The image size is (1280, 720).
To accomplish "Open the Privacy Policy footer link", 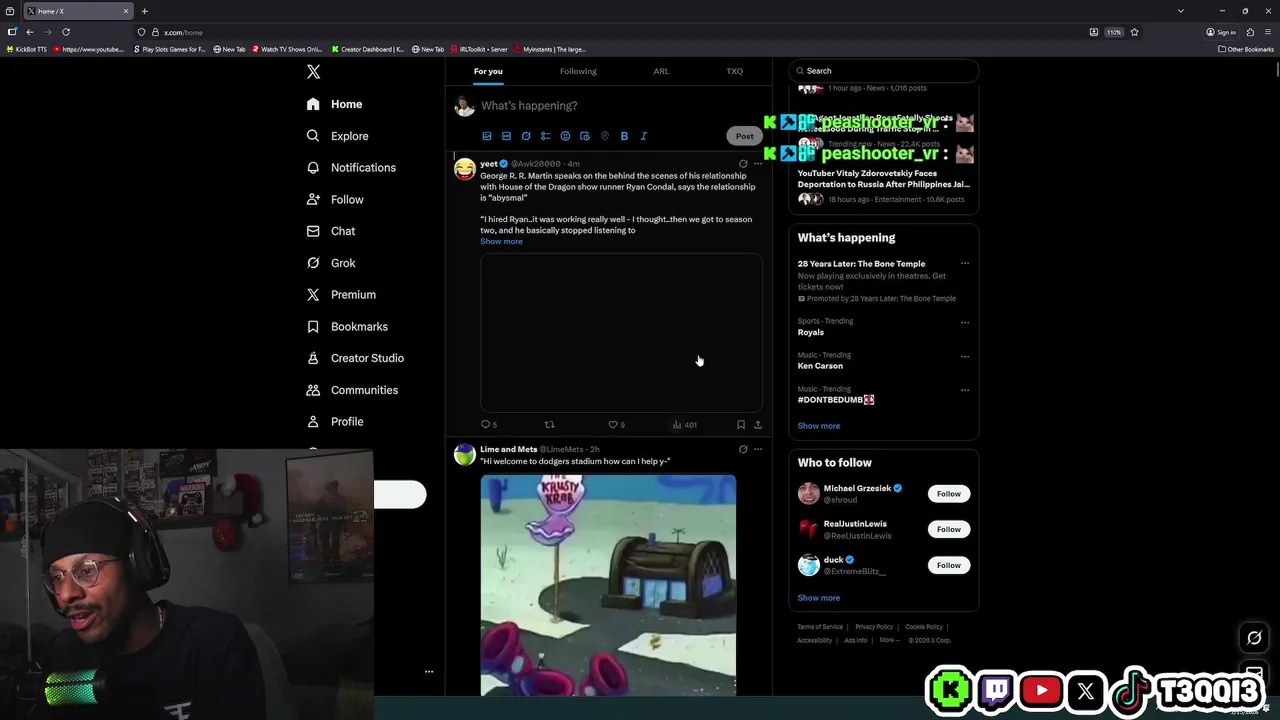I will [x=874, y=627].
